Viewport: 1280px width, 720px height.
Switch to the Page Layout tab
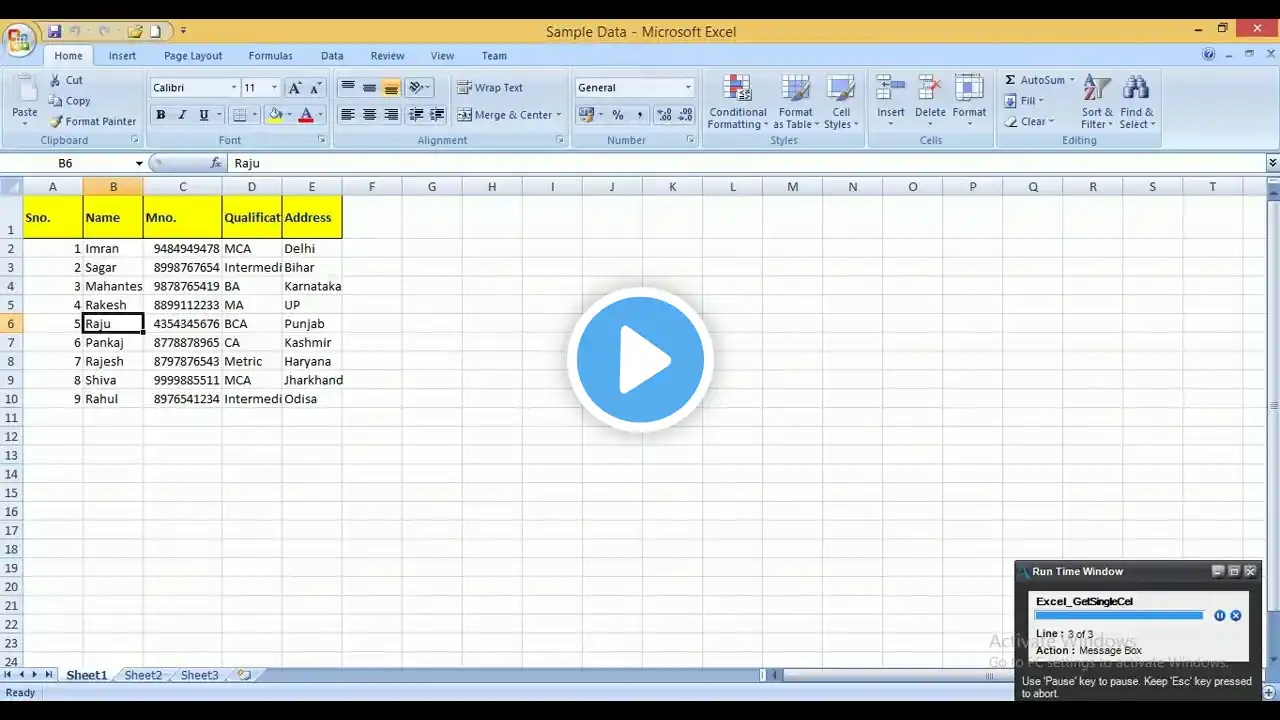click(193, 56)
